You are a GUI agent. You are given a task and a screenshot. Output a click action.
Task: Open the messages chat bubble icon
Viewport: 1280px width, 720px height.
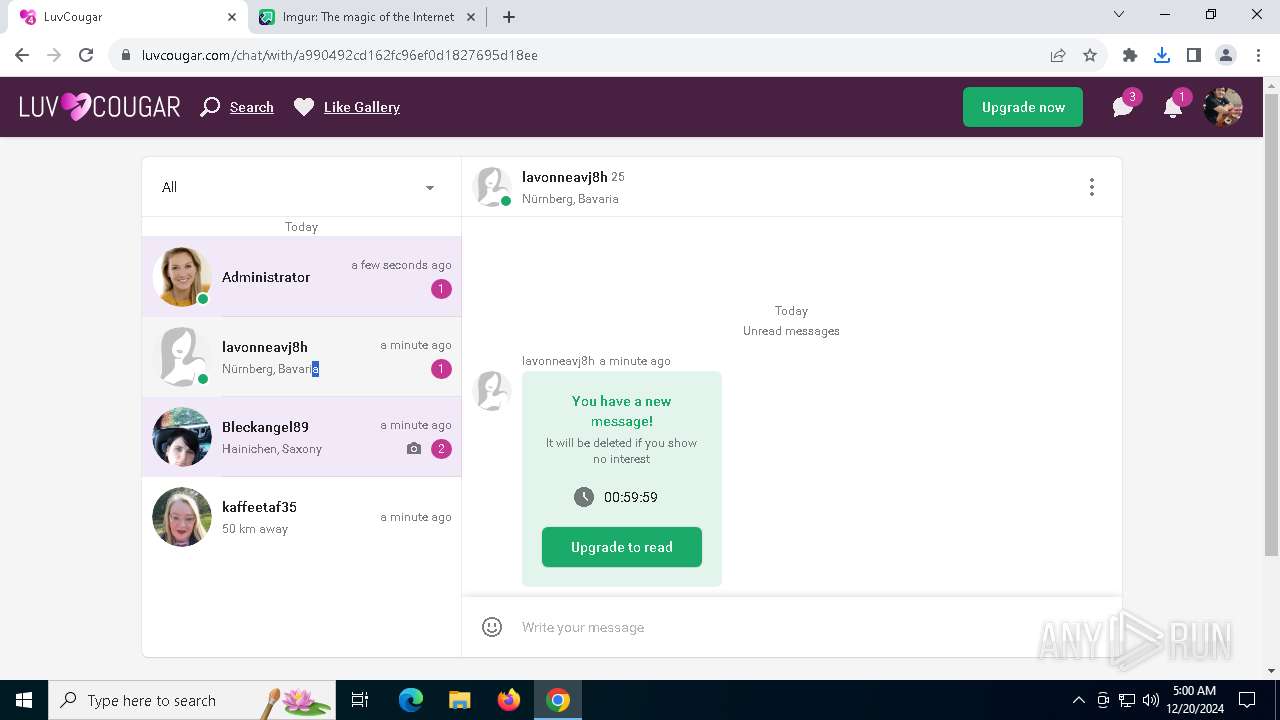tap(1123, 107)
